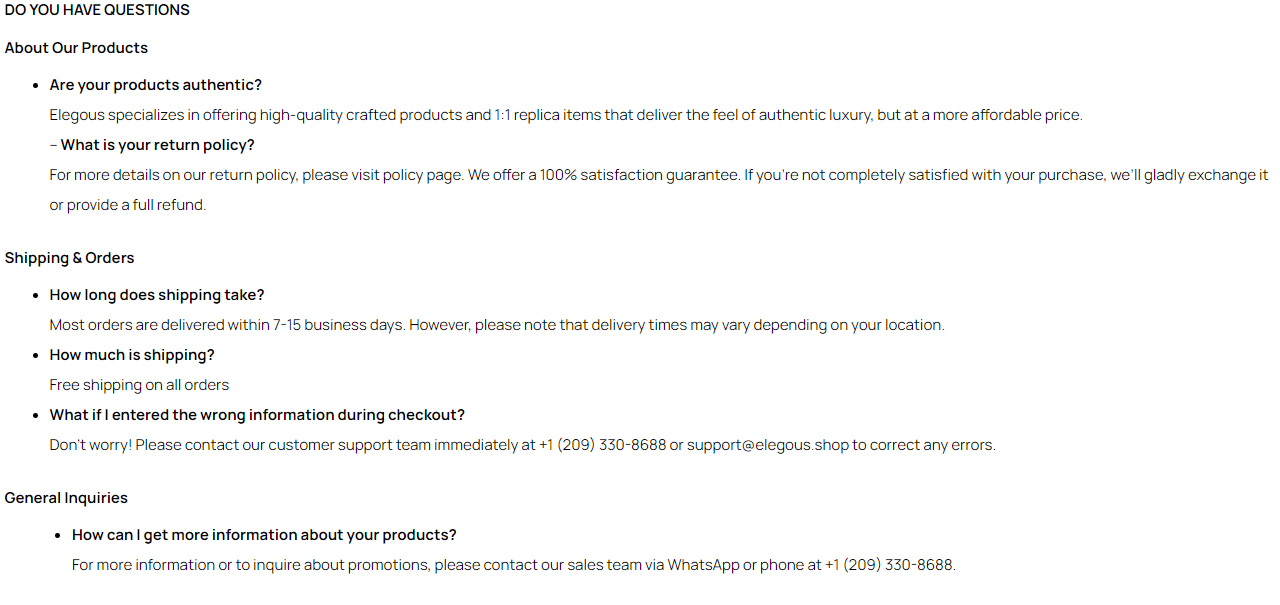Click 'Free shipping on all orders' text

pos(139,385)
